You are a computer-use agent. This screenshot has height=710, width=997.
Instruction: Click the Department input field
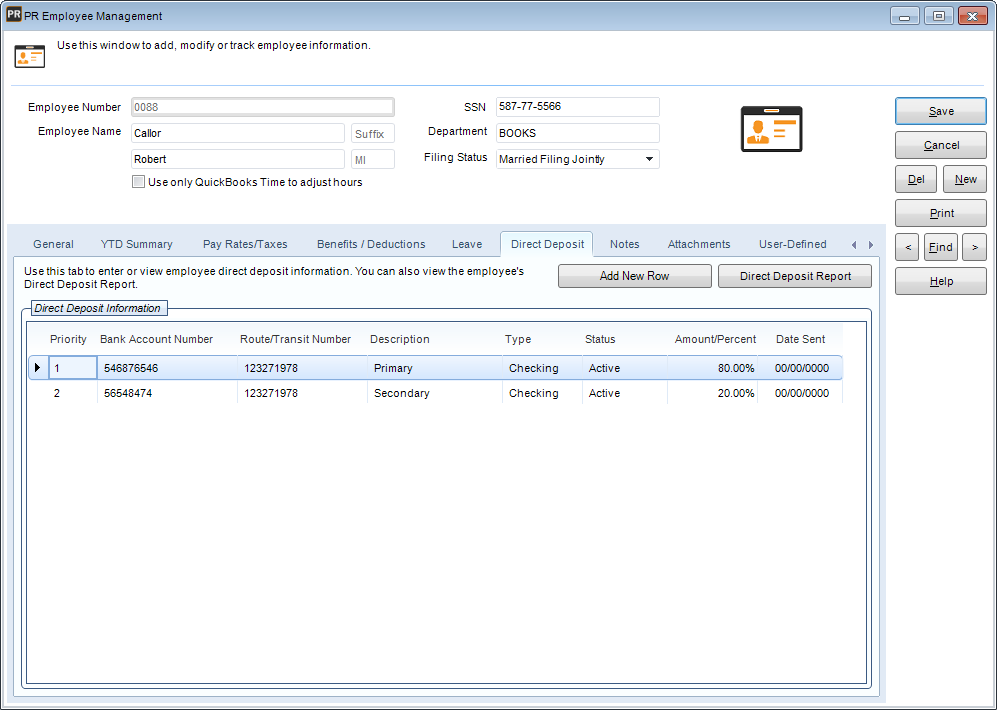pos(577,133)
